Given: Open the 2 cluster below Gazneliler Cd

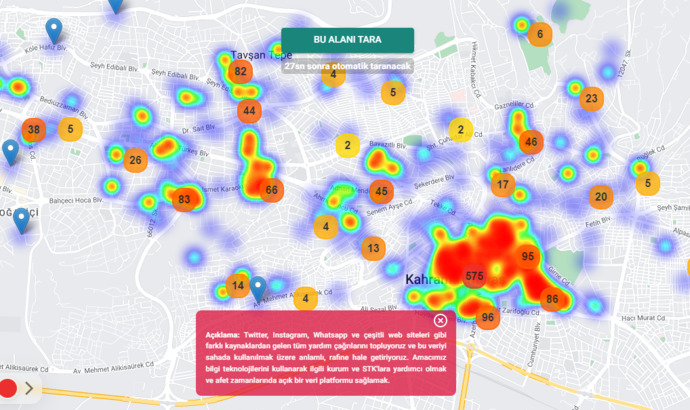Looking at the screenshot, I should [x=461, y=130].
